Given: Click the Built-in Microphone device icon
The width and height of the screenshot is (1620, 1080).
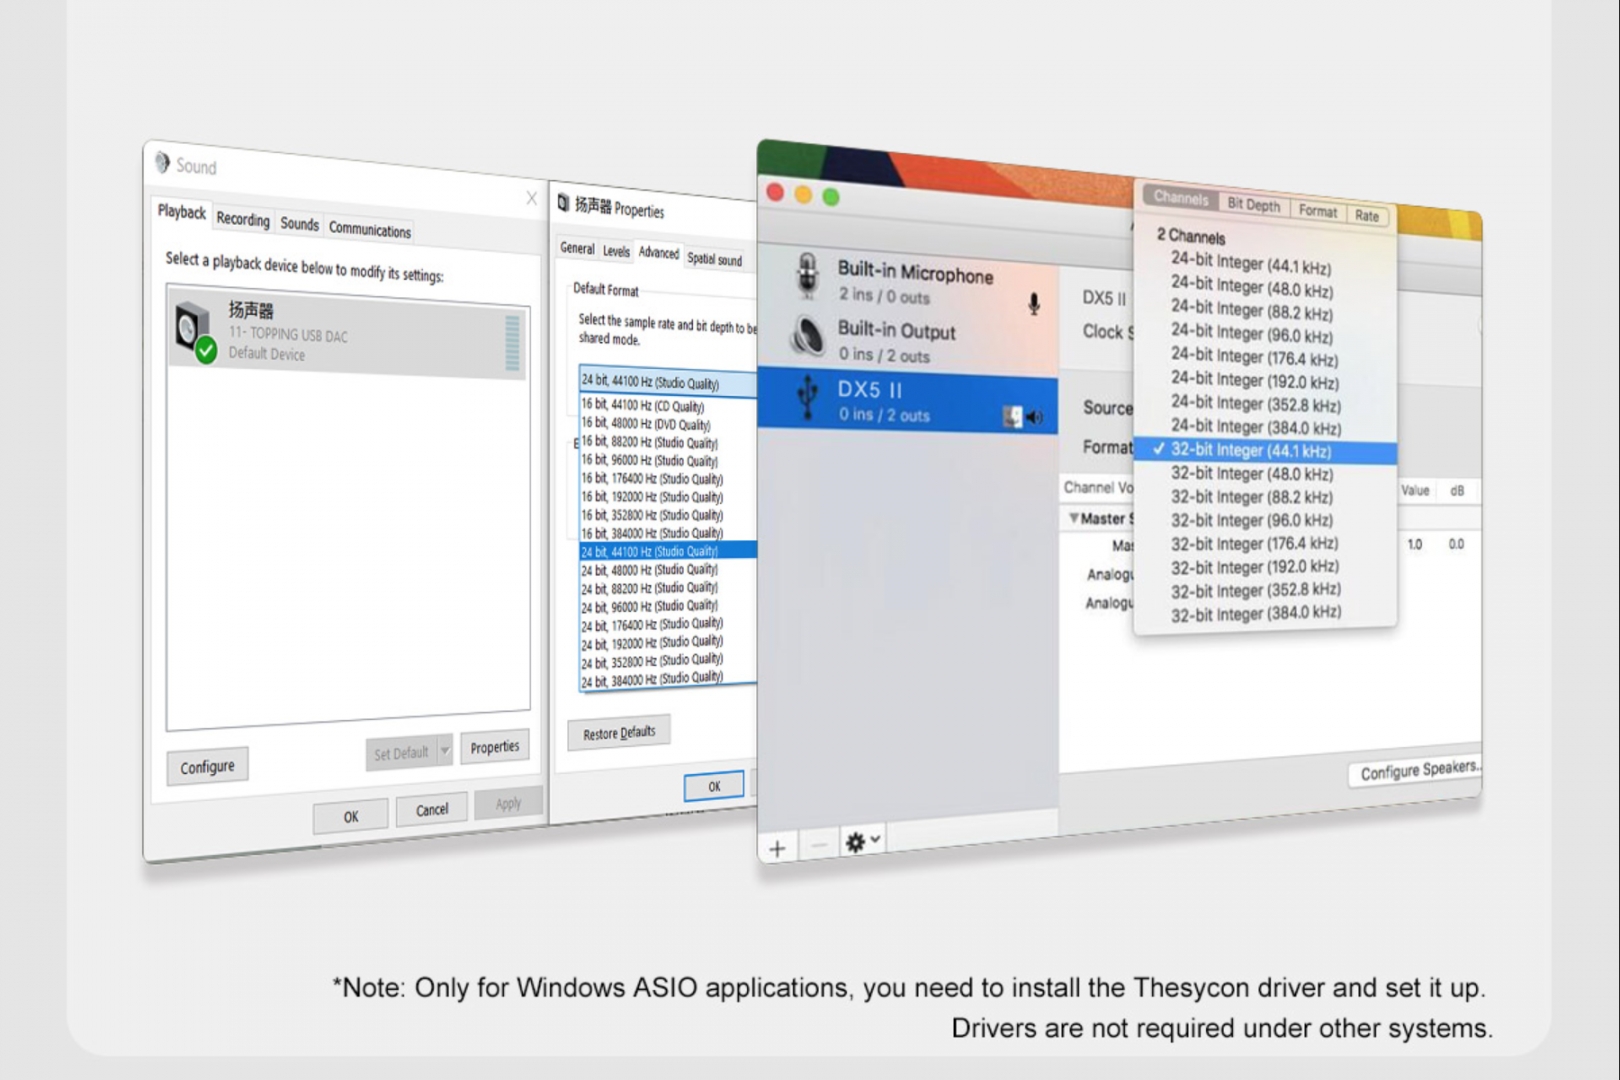Looking at the screenshot, I should (806, 275).
